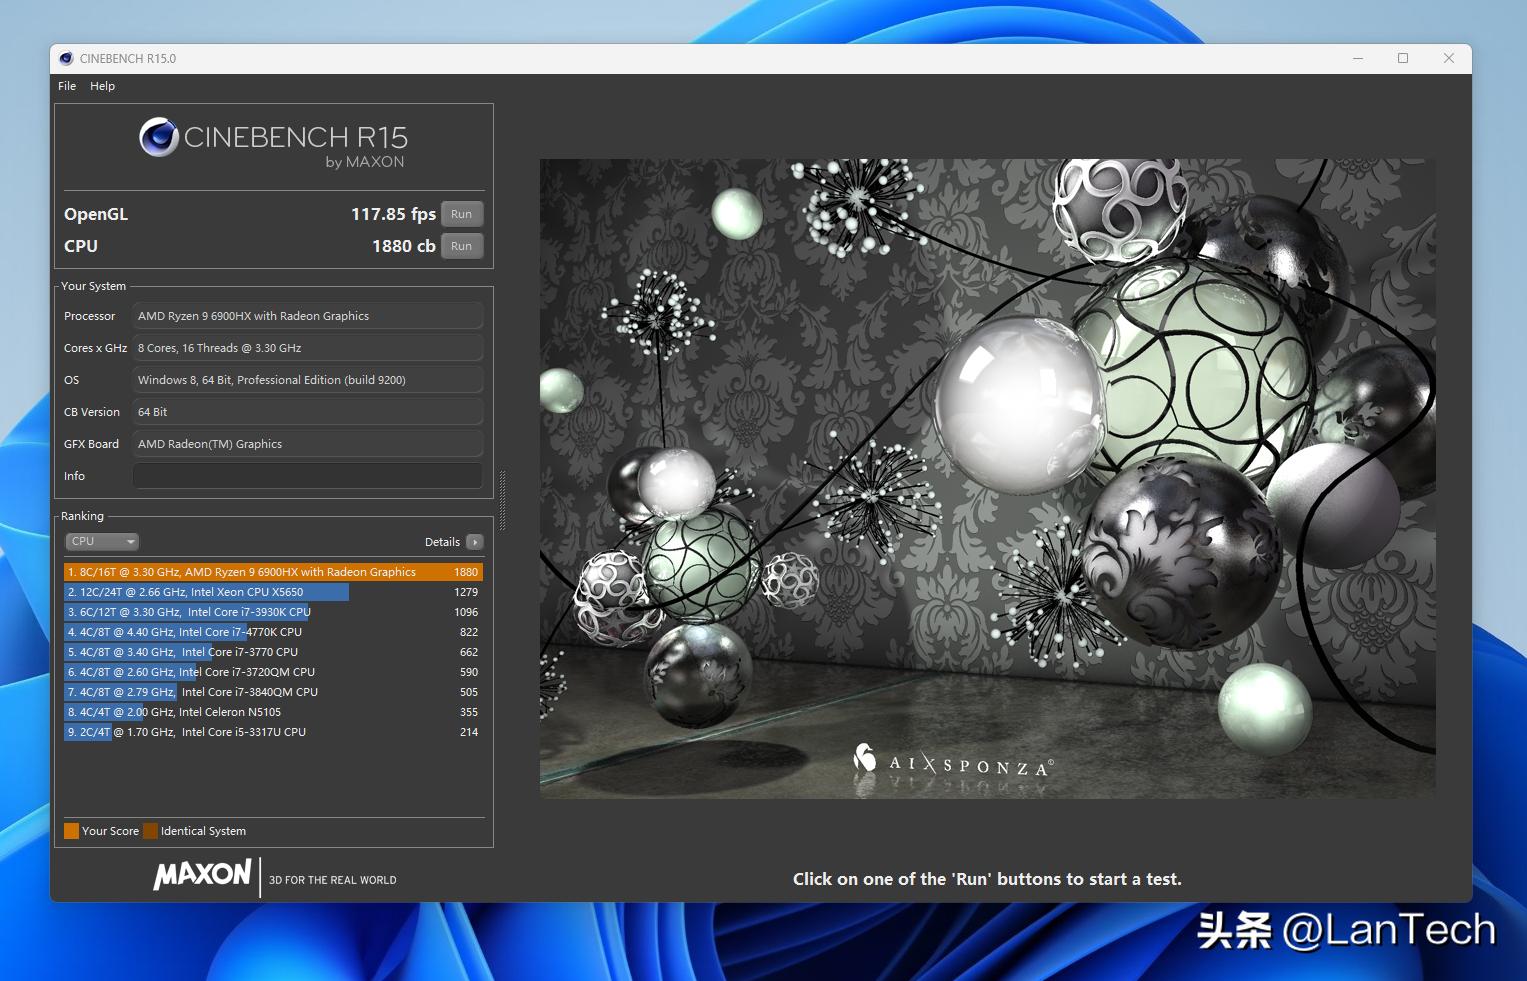Click the Details arrow icon
The image size is (1527, 981).
pyautogui.click(x=474, y=542)
